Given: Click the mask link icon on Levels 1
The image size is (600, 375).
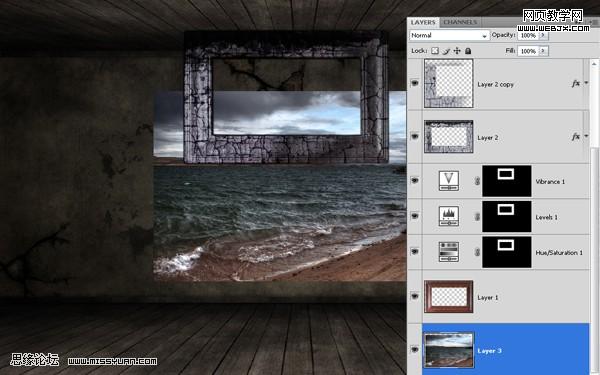Looking at the screenshot, I should pyautogui.click(x=477, y=217).
